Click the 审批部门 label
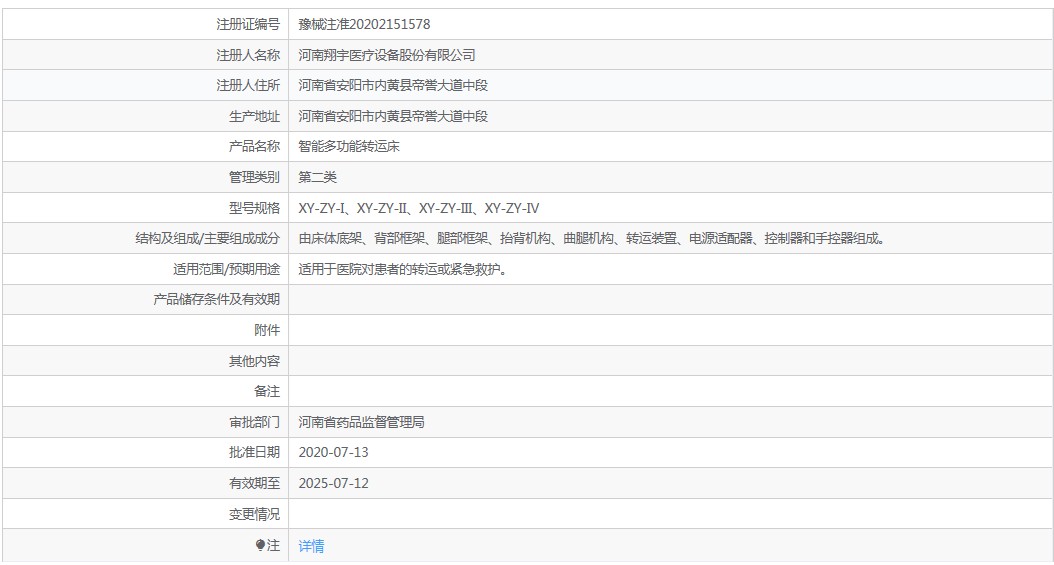This screenshot has height=565, width=1054. [254, 423]
